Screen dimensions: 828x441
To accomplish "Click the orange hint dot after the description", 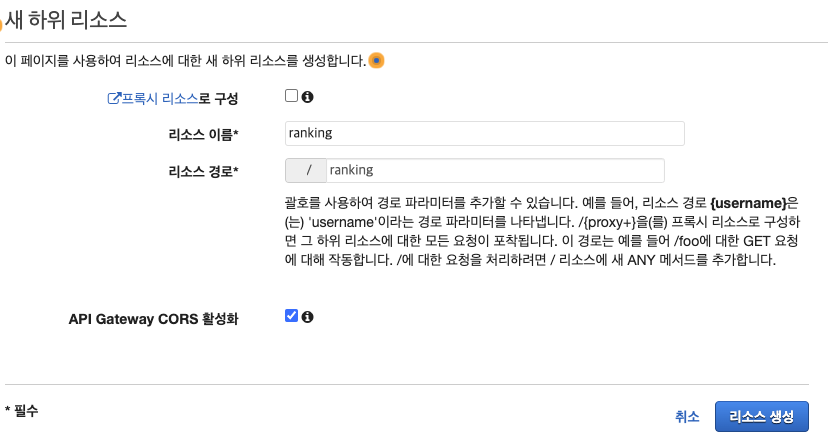I will pyautogui.click(x=377, y=61).
